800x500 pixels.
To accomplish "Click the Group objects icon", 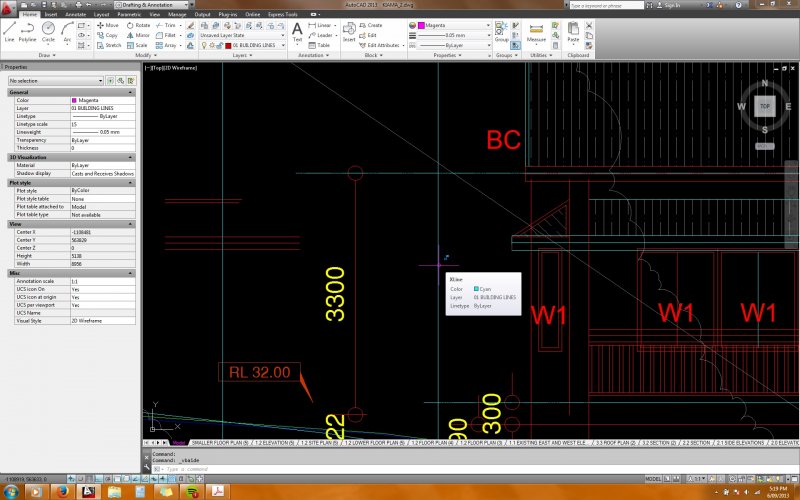I will (x=502, y=30).
